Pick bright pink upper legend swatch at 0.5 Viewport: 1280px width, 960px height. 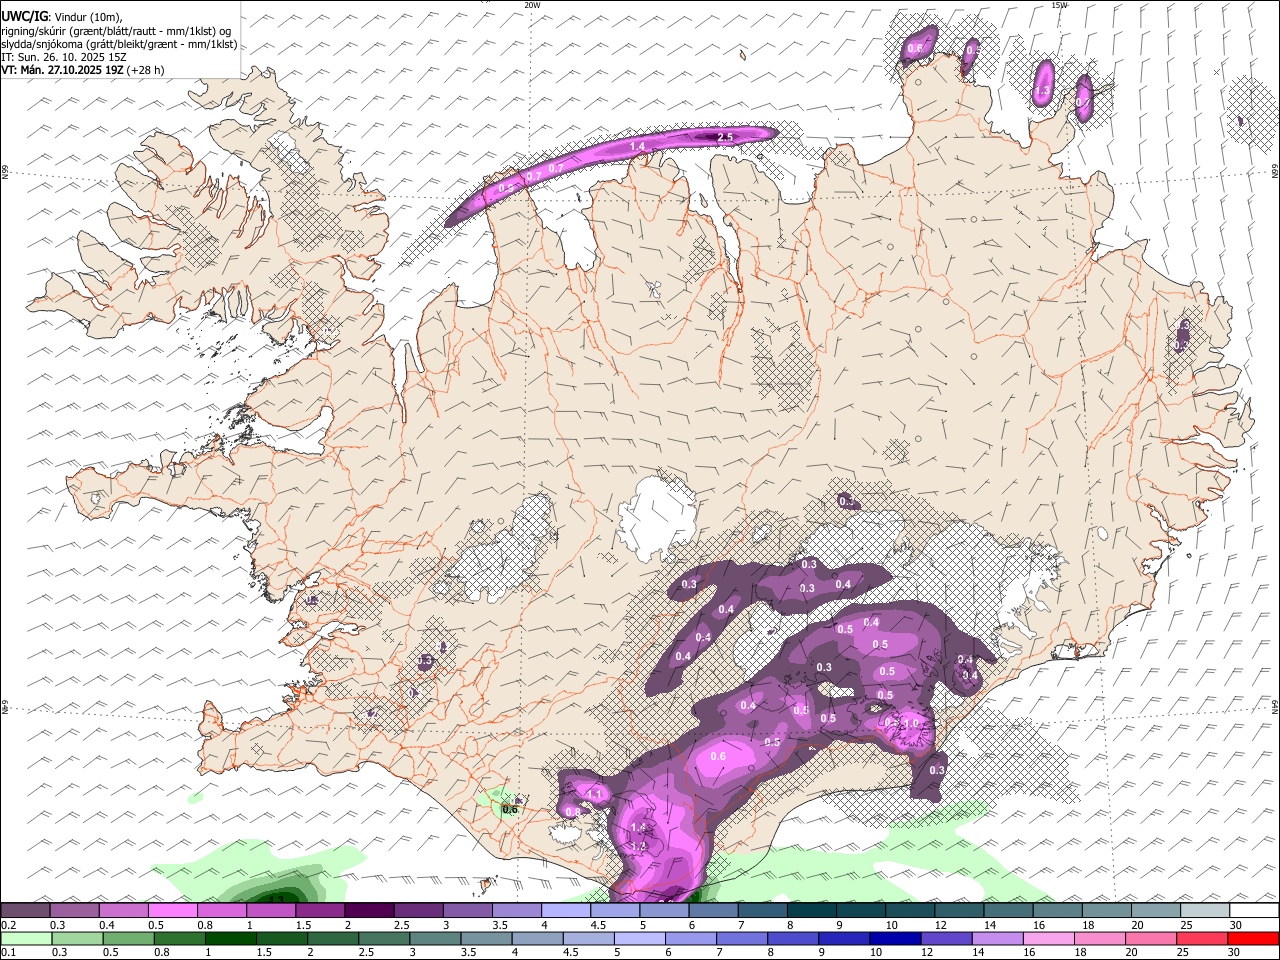tap(172, 911)
